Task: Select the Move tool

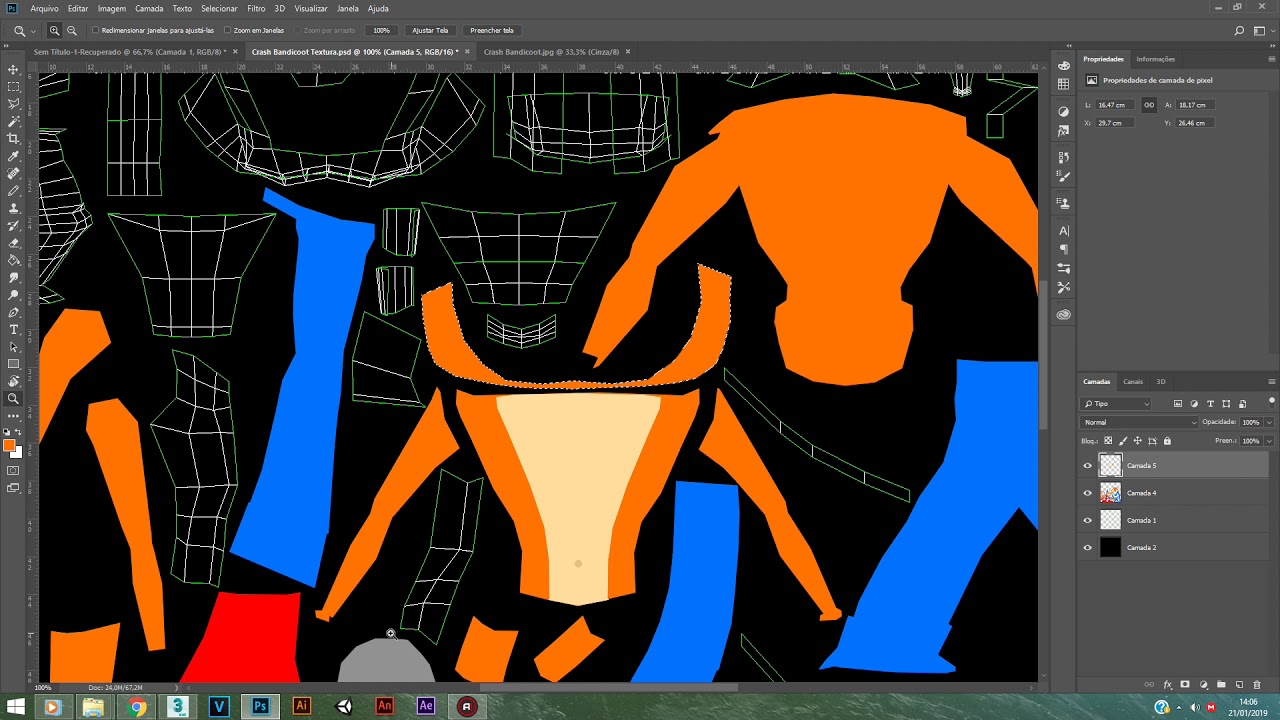Action: coord(14,69)
